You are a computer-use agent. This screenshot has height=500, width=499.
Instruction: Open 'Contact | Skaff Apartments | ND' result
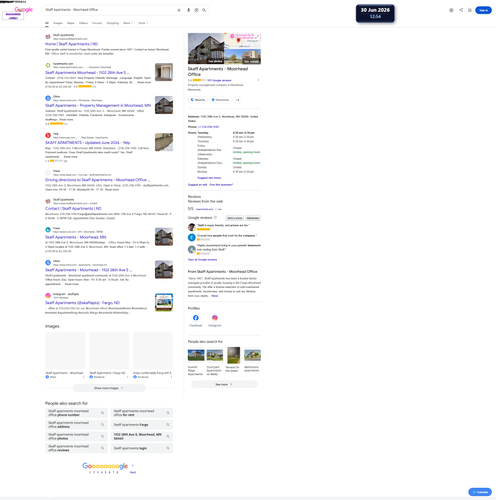tap(73, 209)
